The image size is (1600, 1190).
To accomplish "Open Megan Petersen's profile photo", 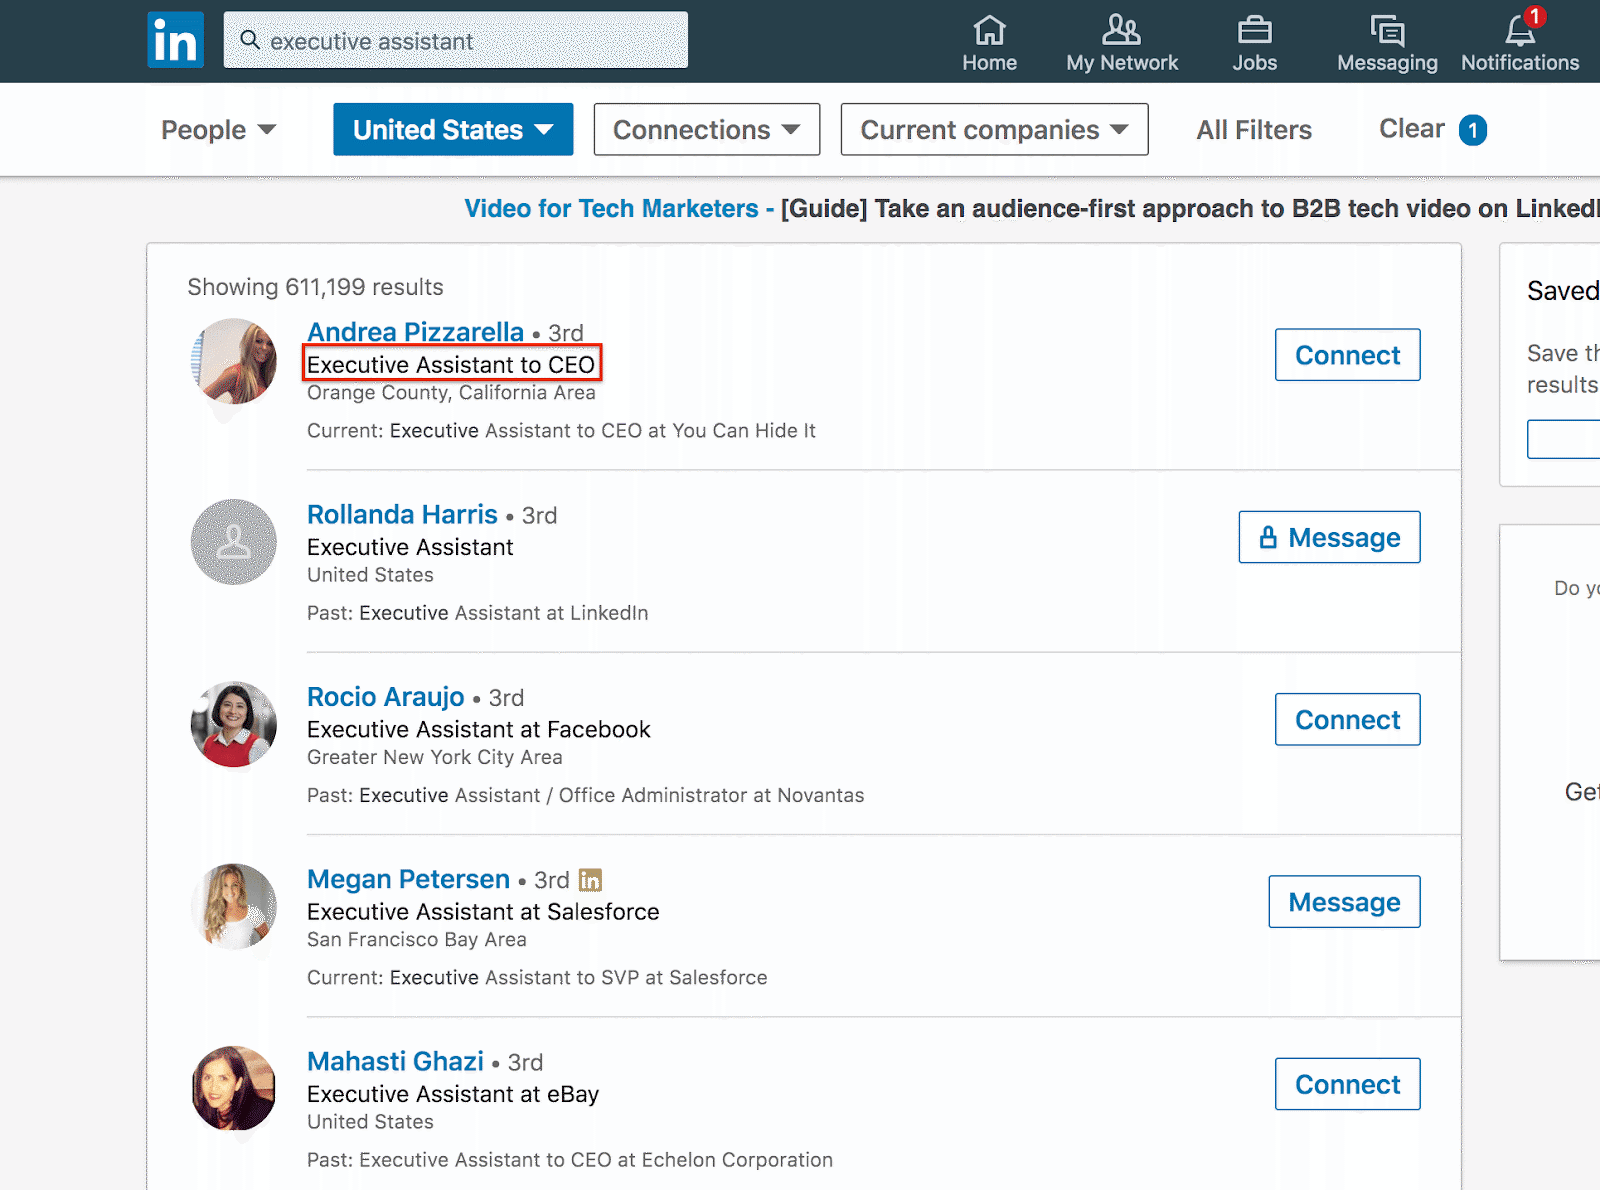I will [x=234, y=906].
